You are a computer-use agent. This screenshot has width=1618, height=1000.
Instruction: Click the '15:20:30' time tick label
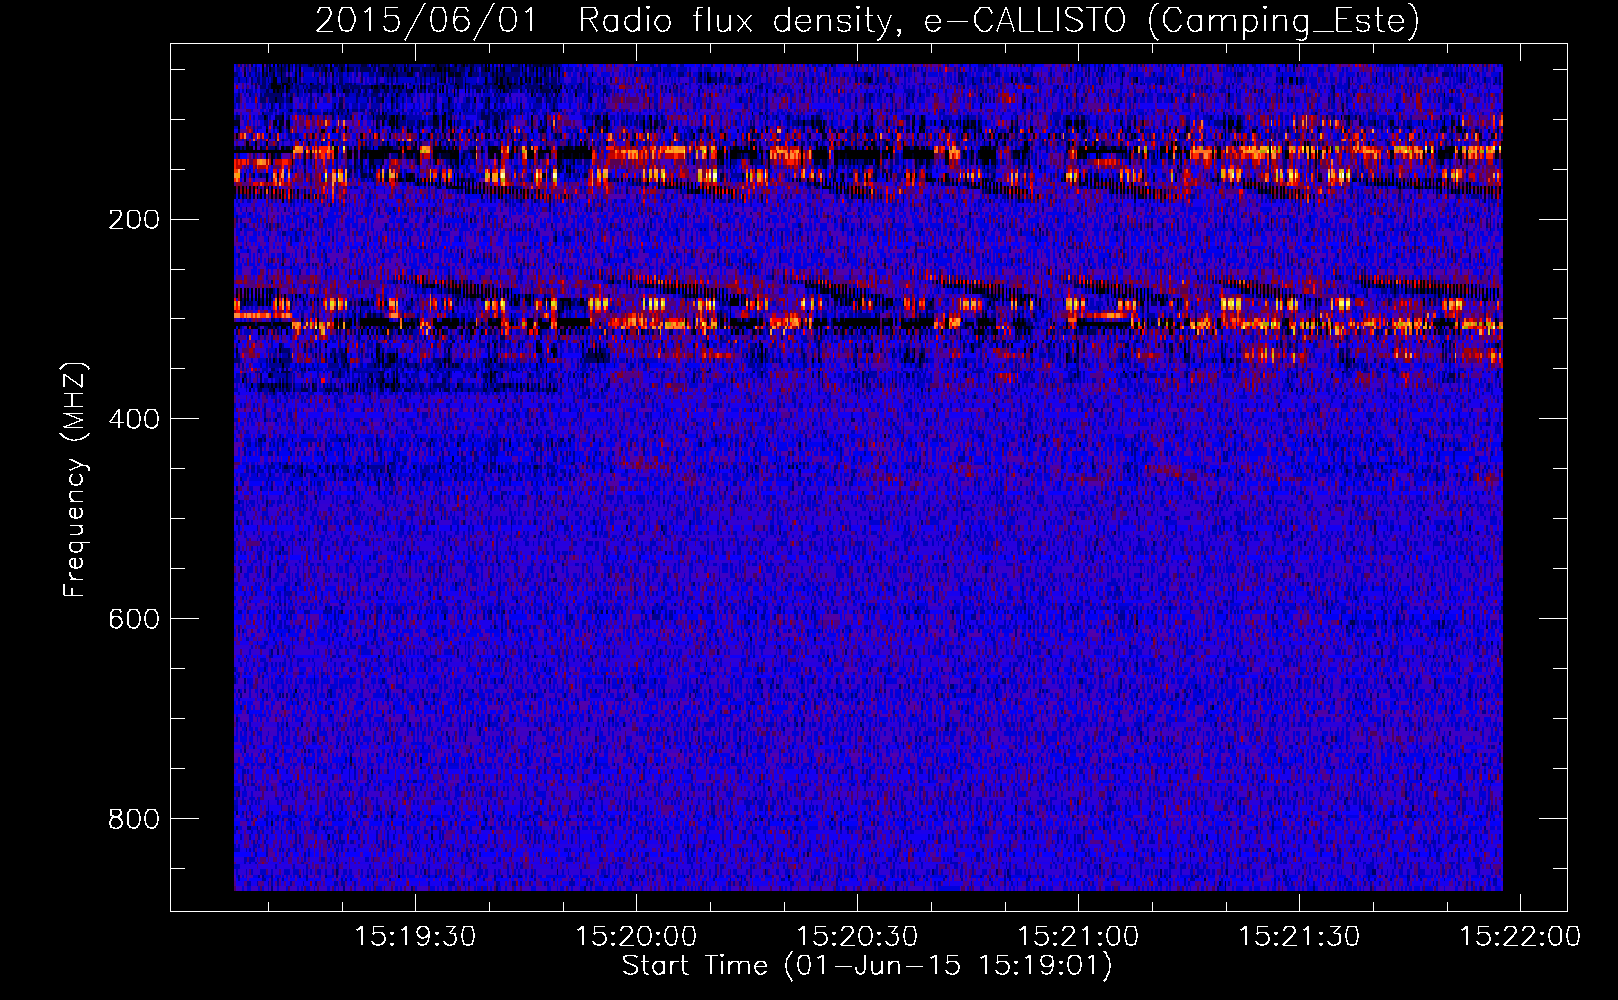coord(857,936)
